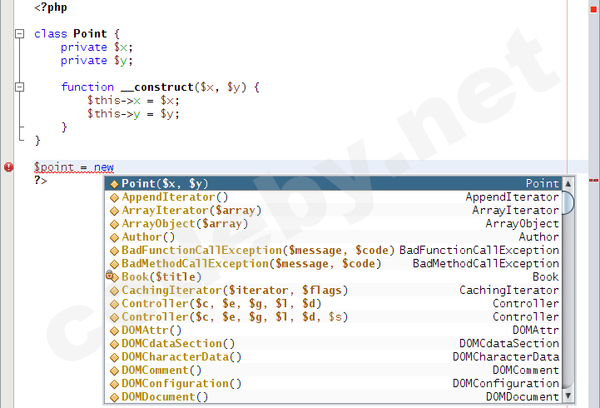Click the diamond icon beside Point($x, $y)

tap(114, 184)
